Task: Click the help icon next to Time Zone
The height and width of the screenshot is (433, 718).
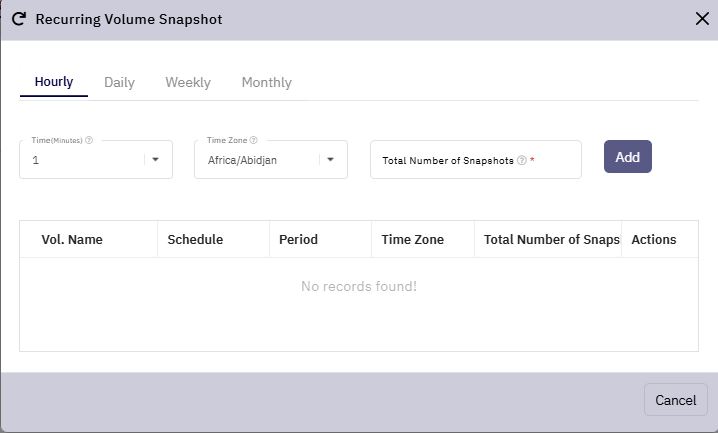Action: (253, 140)
